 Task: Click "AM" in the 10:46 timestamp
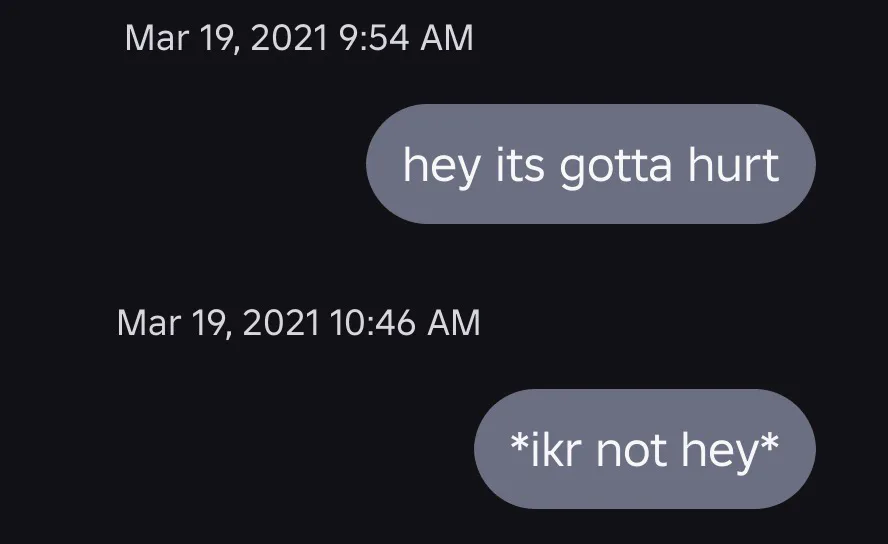tap(454, 323)
